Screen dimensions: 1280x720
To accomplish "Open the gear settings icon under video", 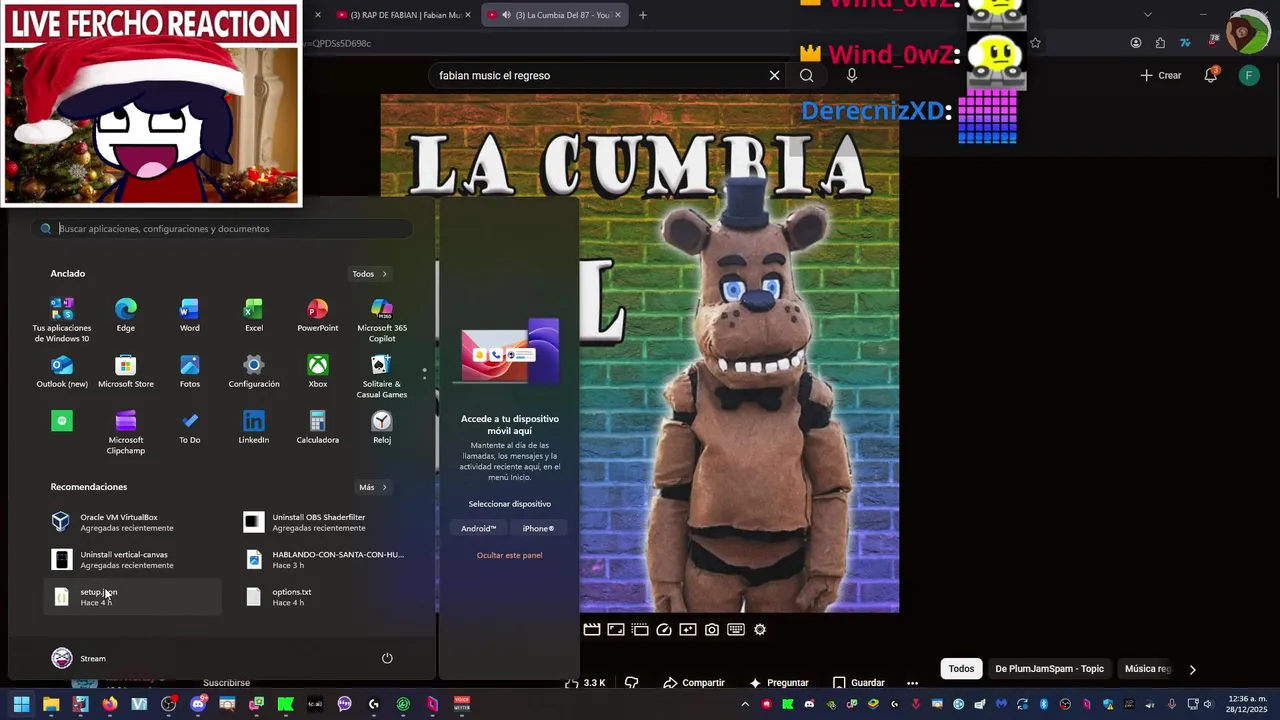I will (760, 629).
